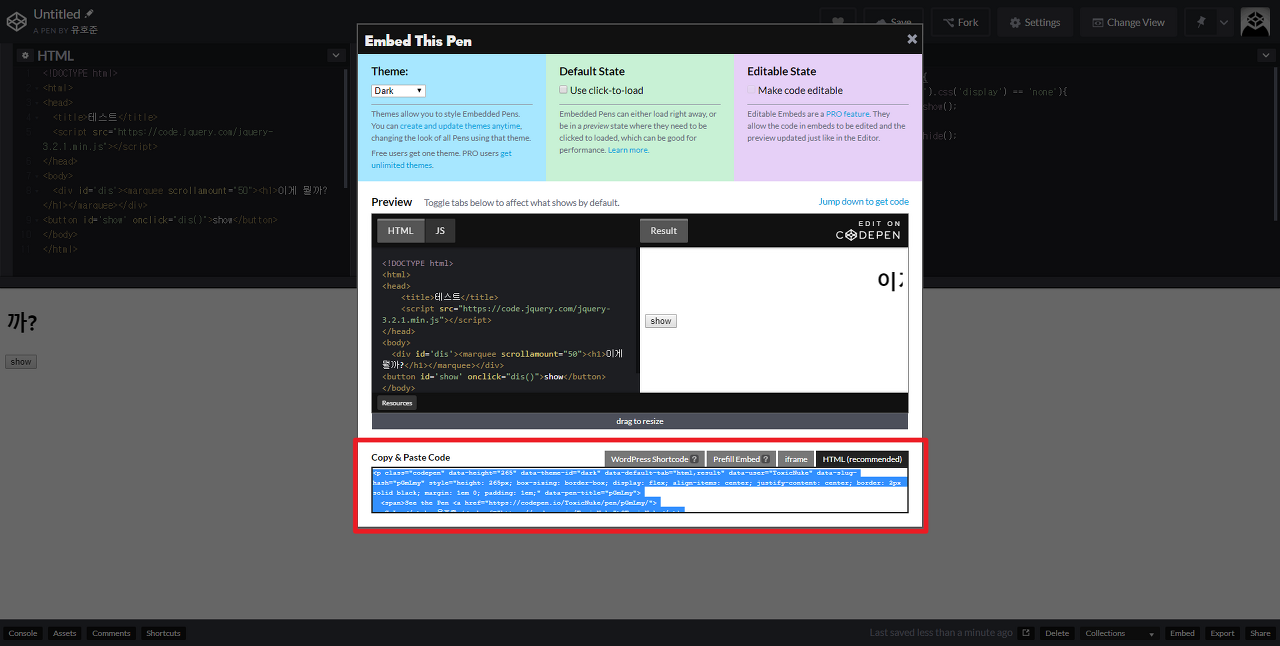Click Jump down to get code
Screen dimensions: 1280x646
pyautogui.click(x=864, y=202)
